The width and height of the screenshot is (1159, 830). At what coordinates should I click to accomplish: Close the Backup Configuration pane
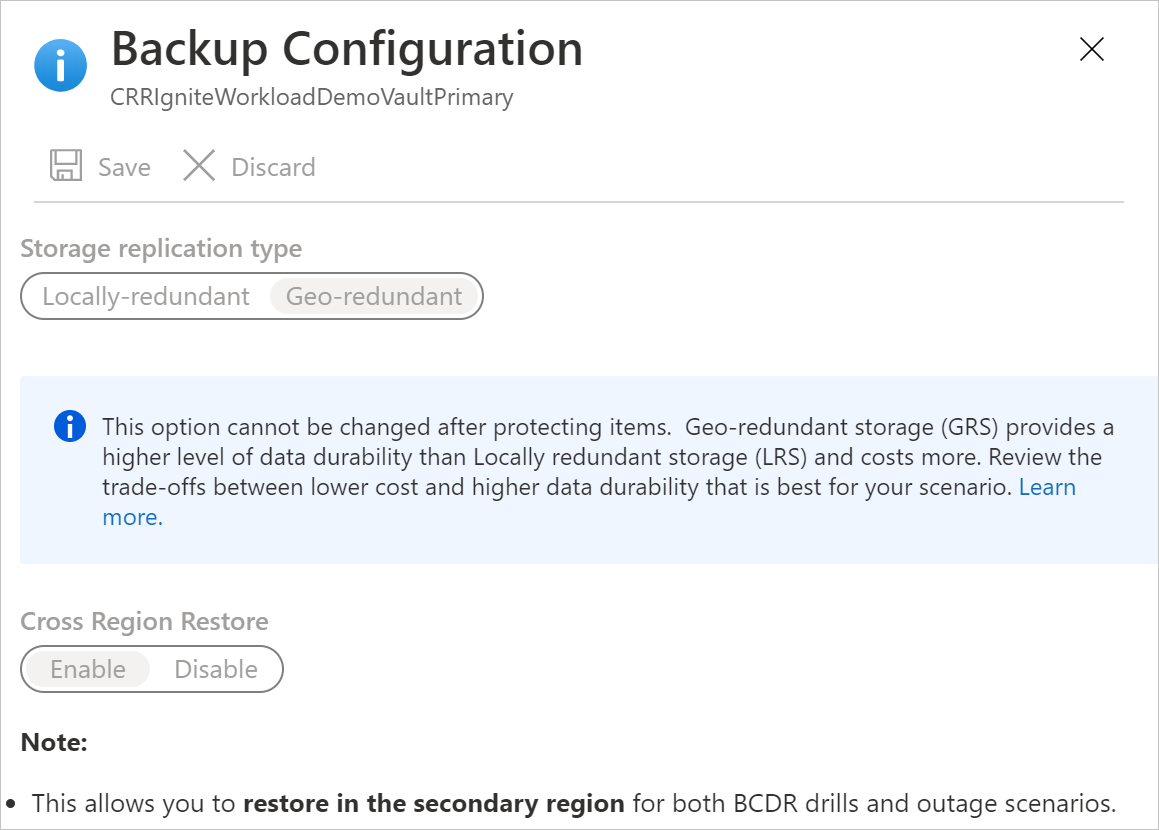(x=1091, y=49)
